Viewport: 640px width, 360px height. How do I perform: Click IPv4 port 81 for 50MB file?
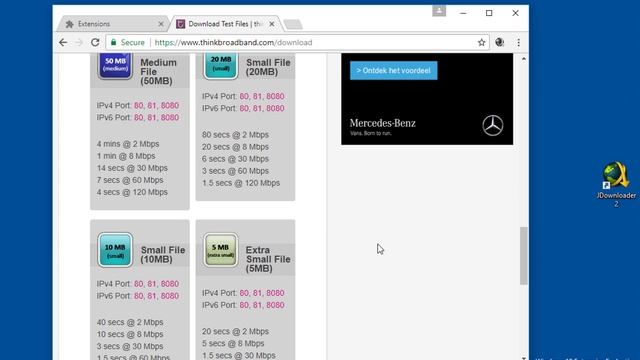point(152,105)
